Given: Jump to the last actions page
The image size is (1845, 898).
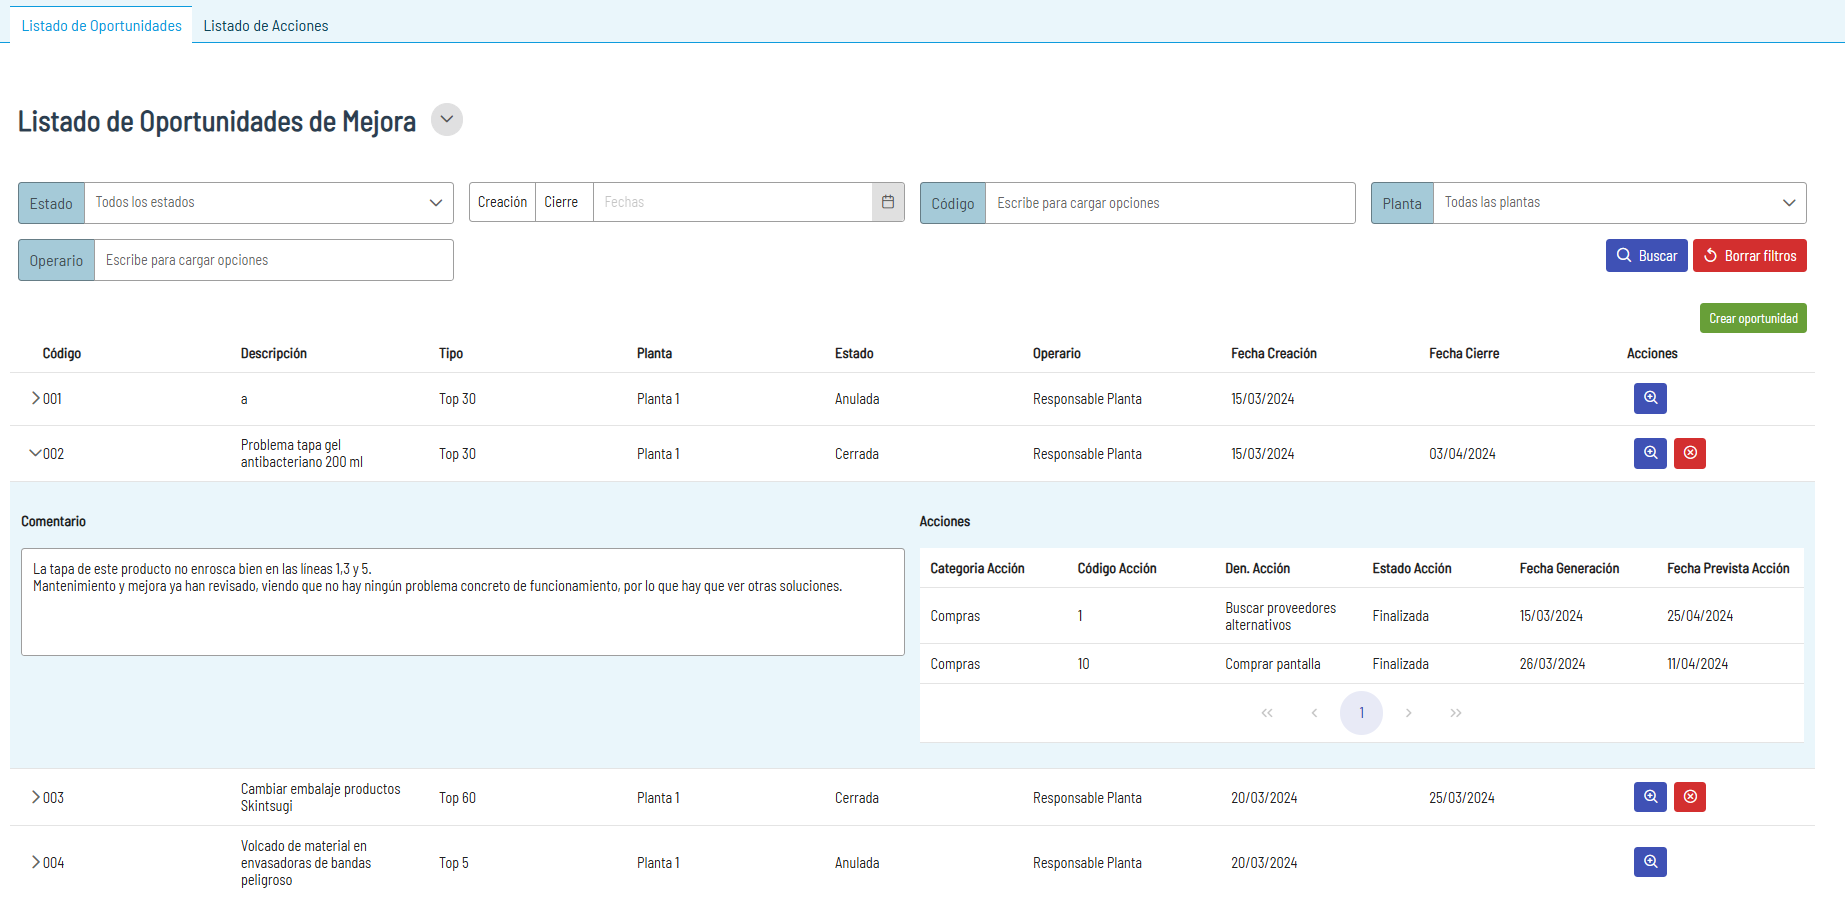Looking at the screenshot, I should 1456,713.
